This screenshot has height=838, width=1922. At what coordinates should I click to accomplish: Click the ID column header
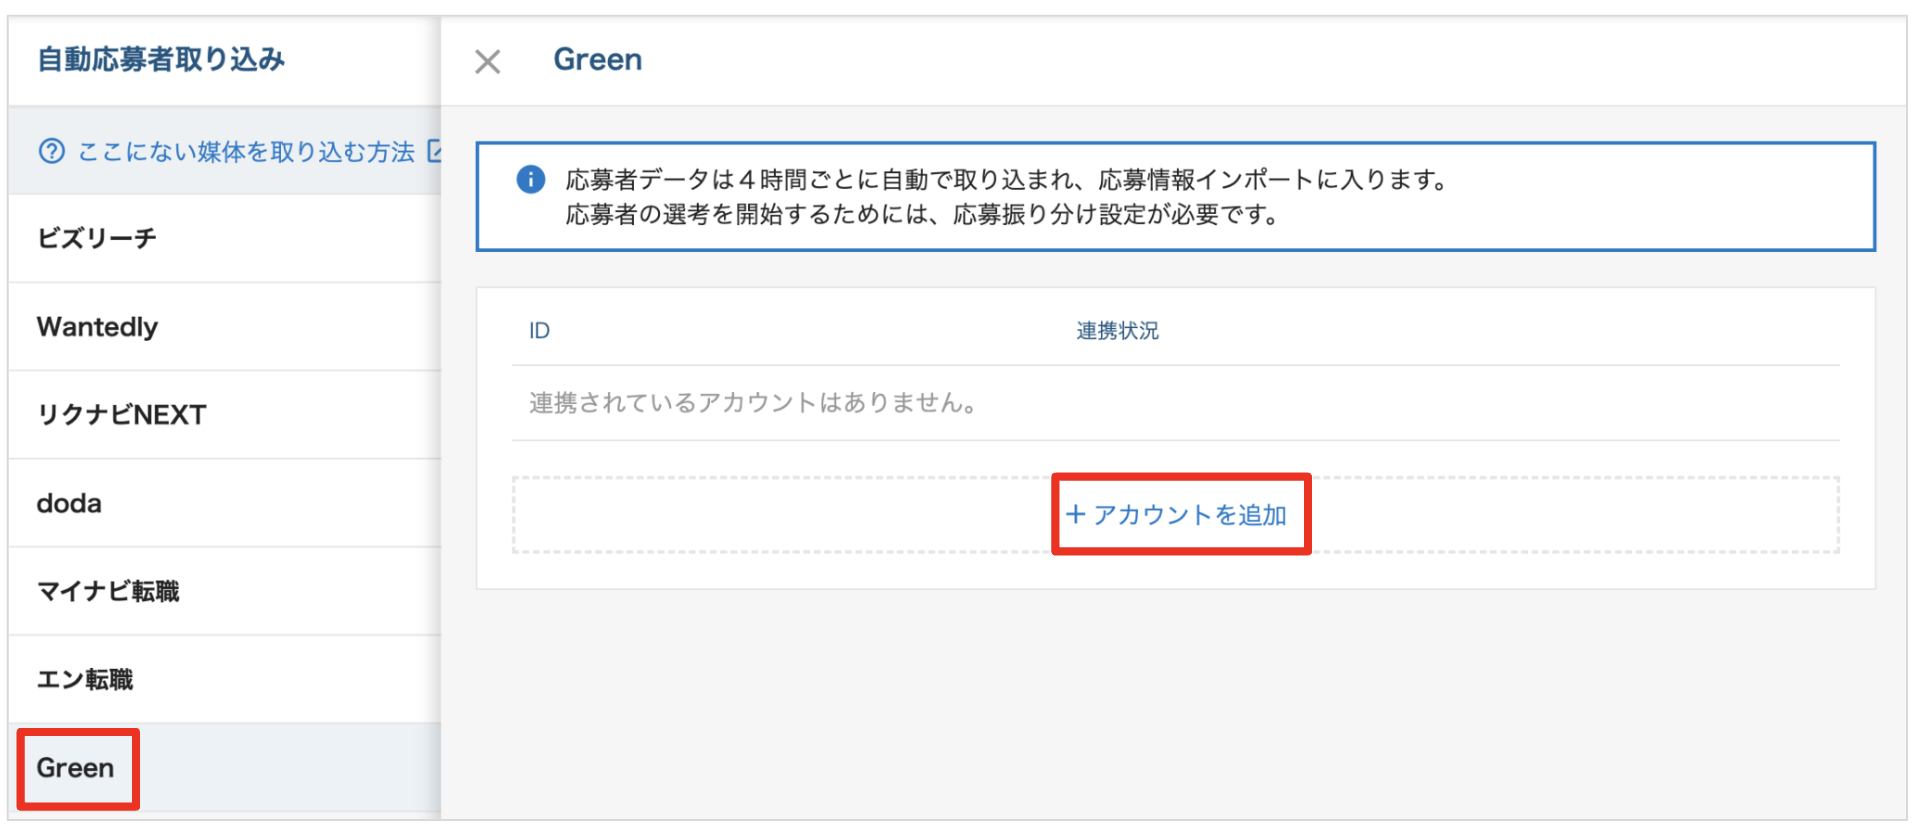click(539, 331)
